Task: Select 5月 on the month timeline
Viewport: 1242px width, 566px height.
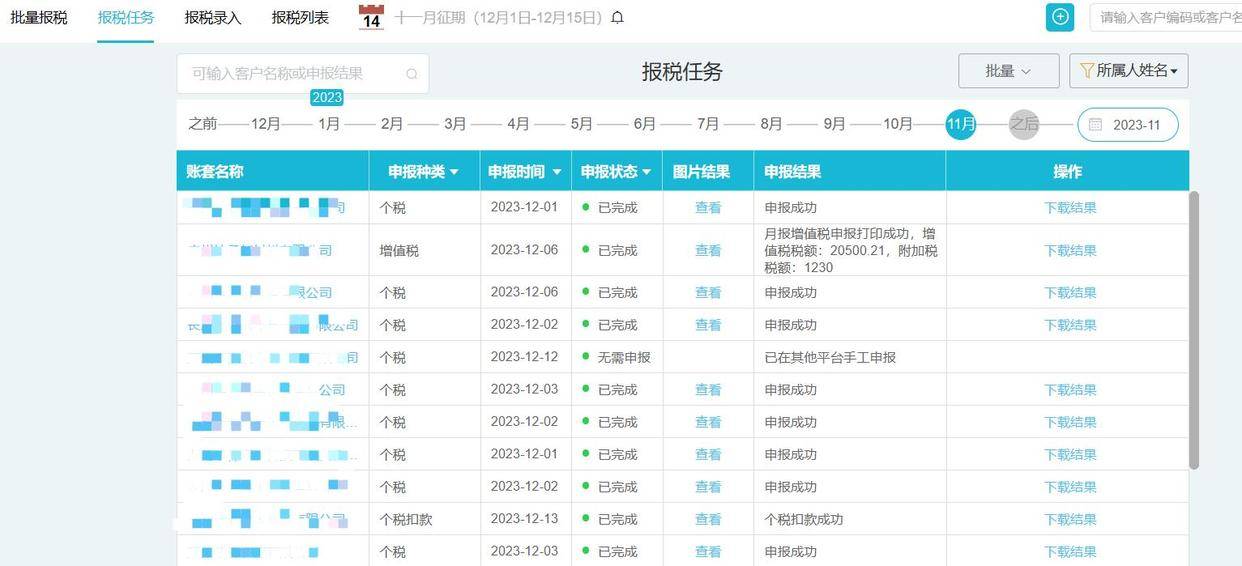Action: 581,124
